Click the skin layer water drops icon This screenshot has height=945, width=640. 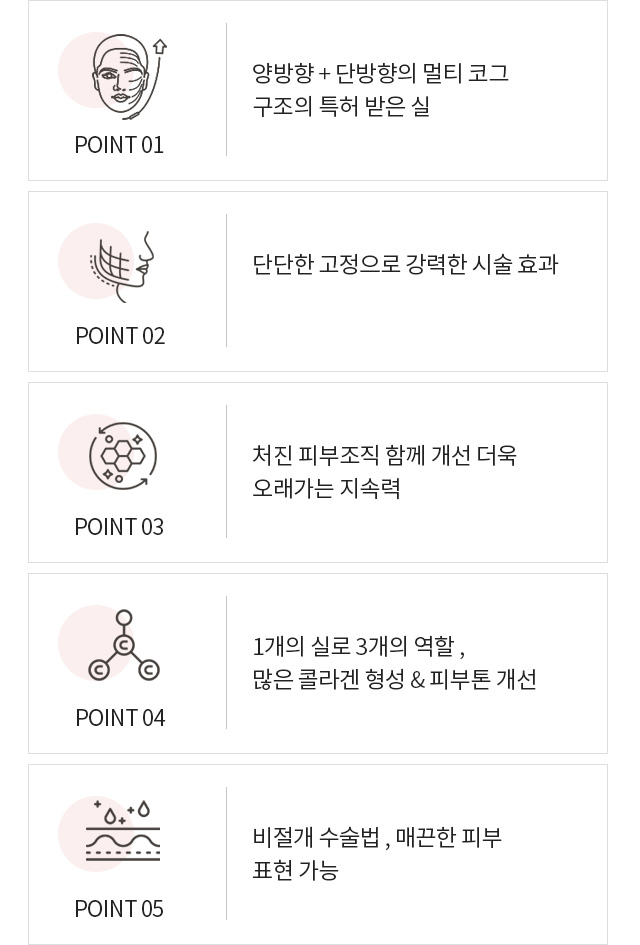(123, 832)
